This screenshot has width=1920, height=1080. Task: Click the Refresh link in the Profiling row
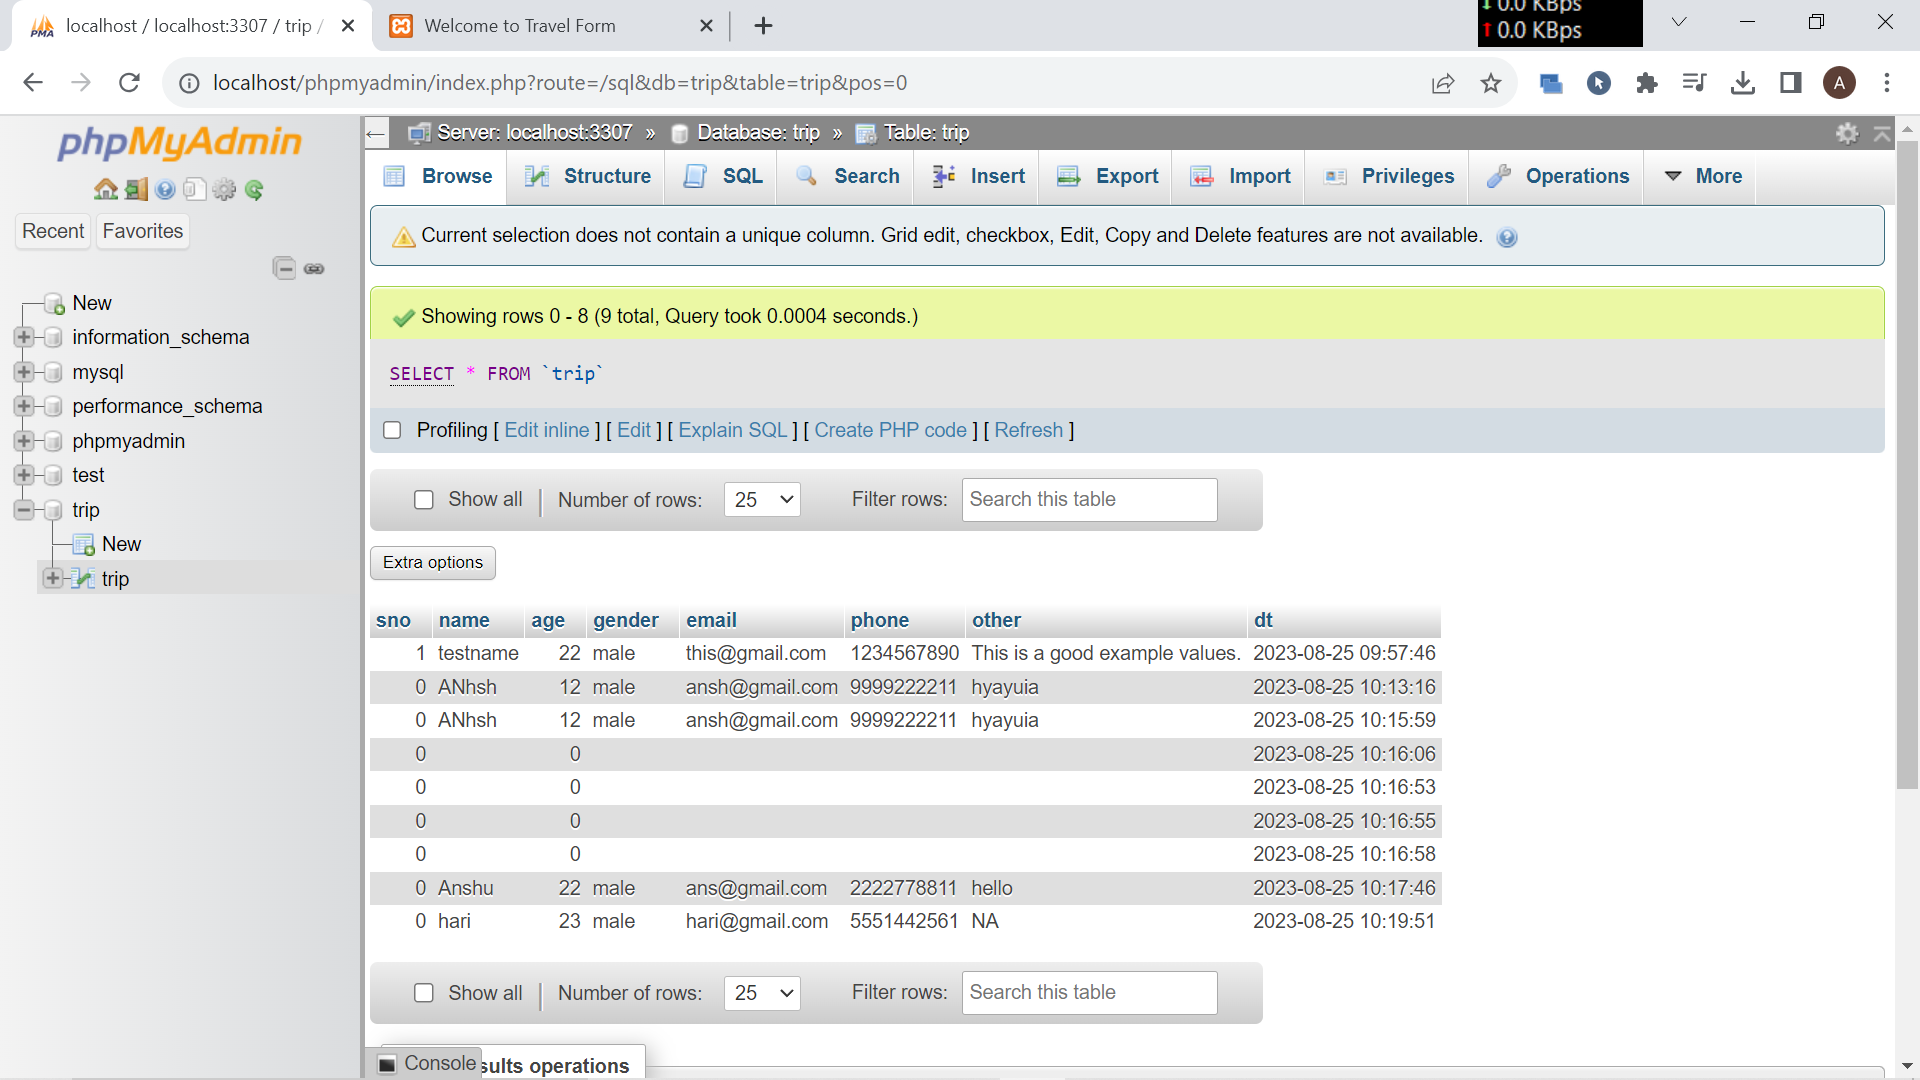point(1029,429)
